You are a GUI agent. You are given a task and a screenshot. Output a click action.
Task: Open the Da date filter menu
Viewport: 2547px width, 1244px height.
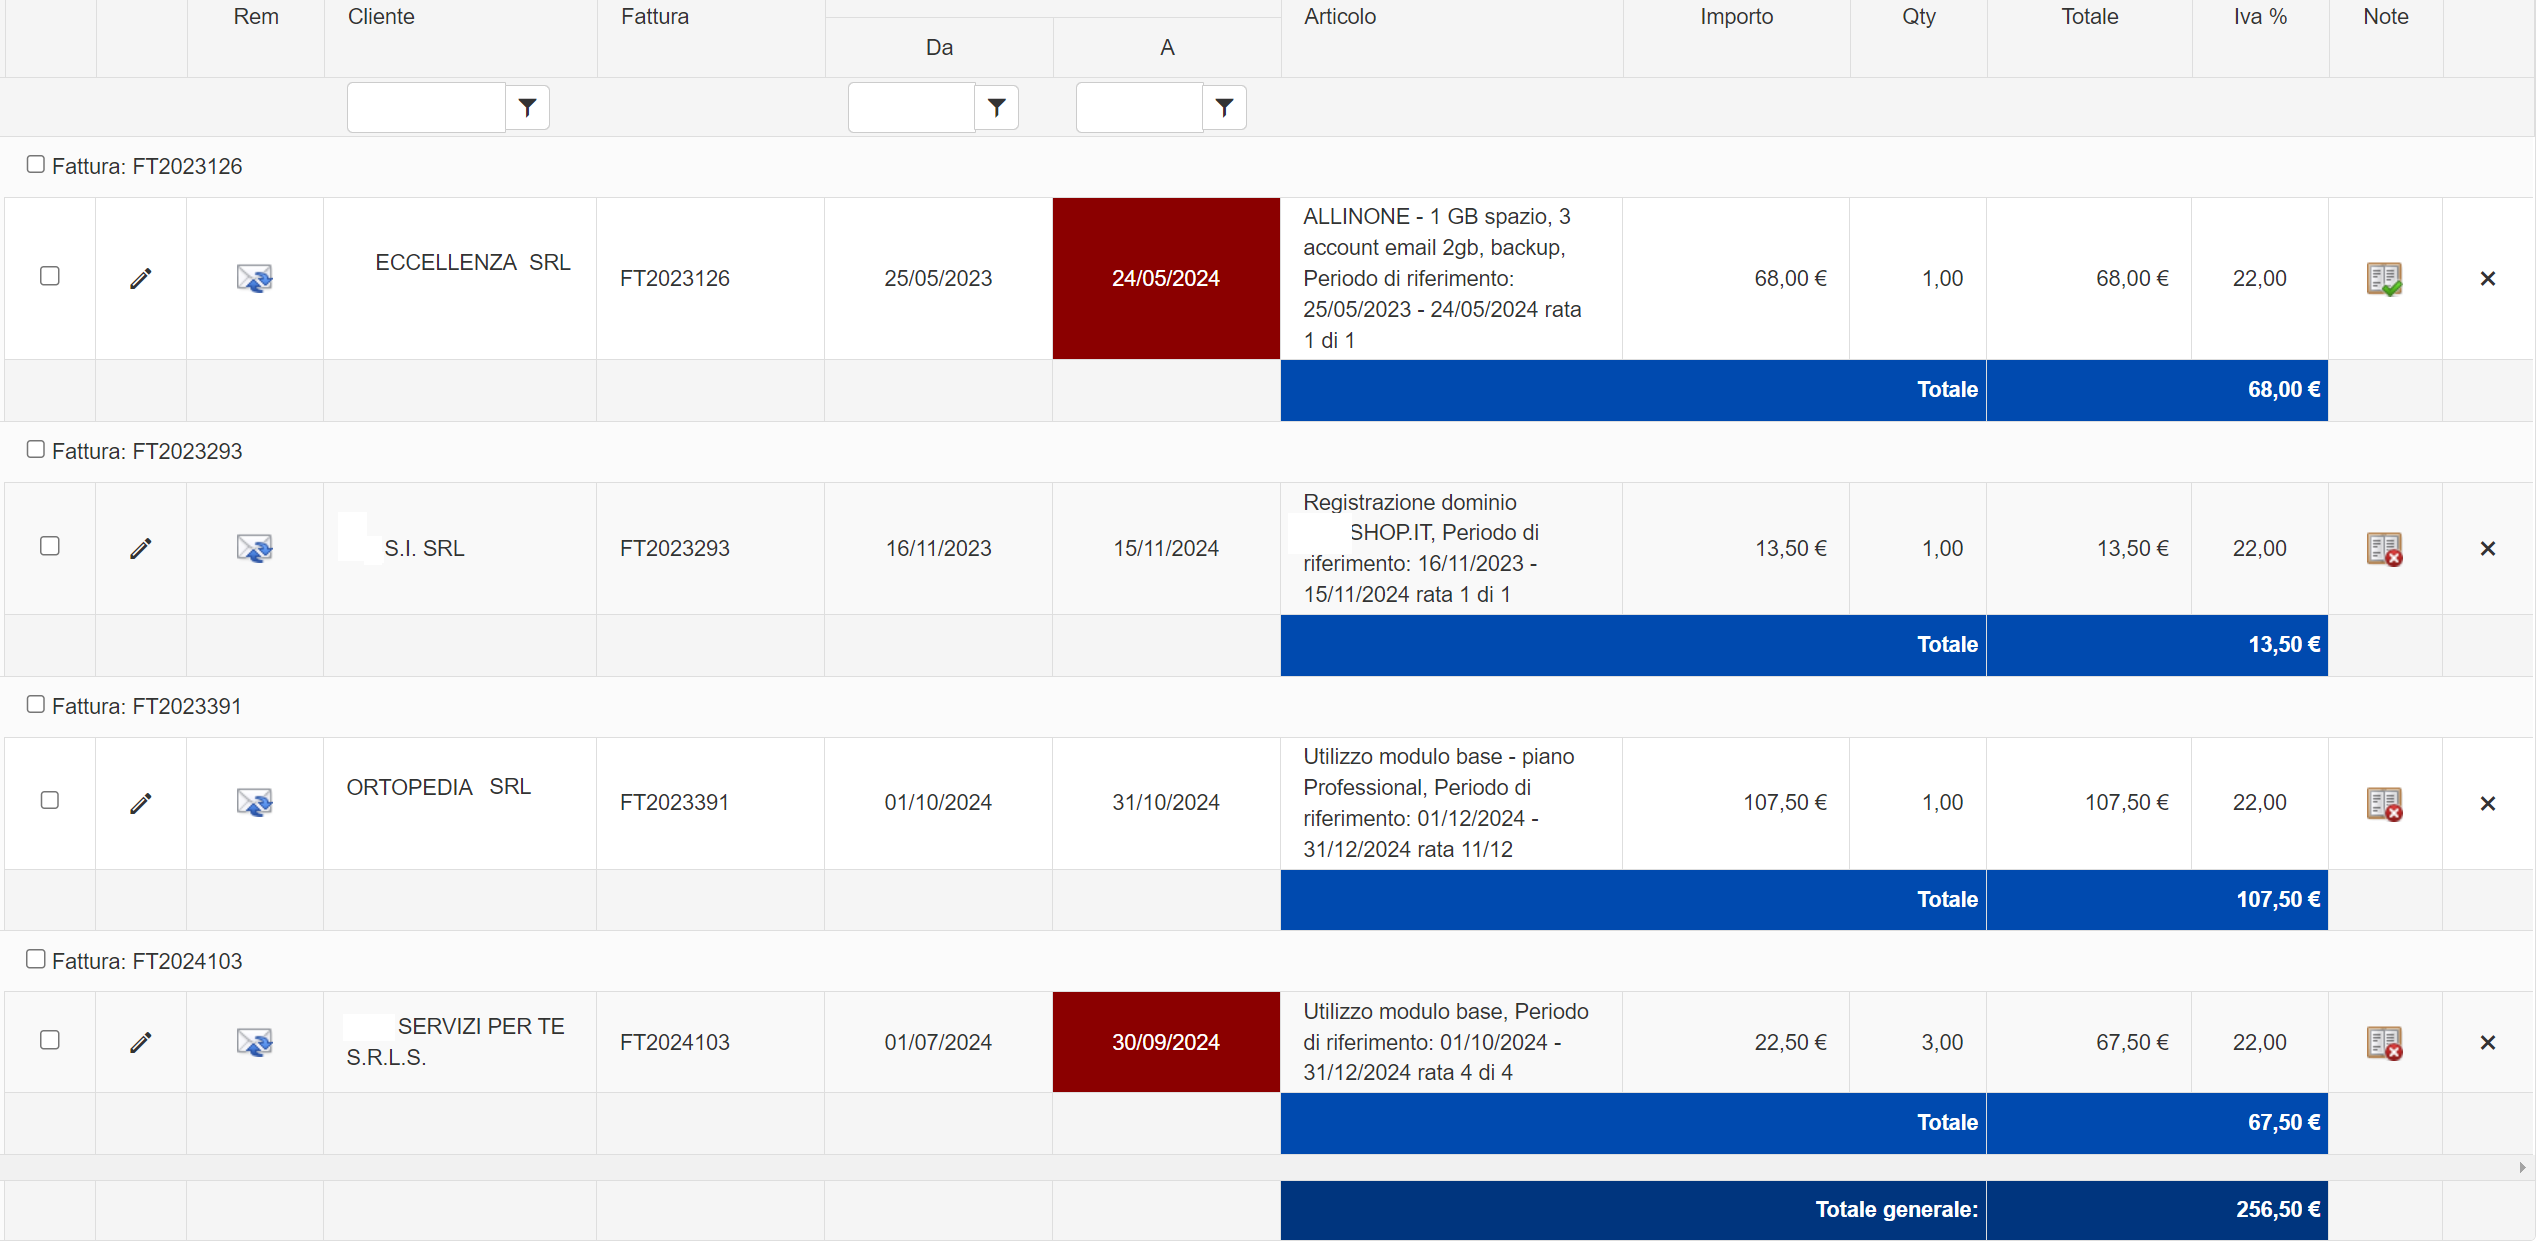996,108
